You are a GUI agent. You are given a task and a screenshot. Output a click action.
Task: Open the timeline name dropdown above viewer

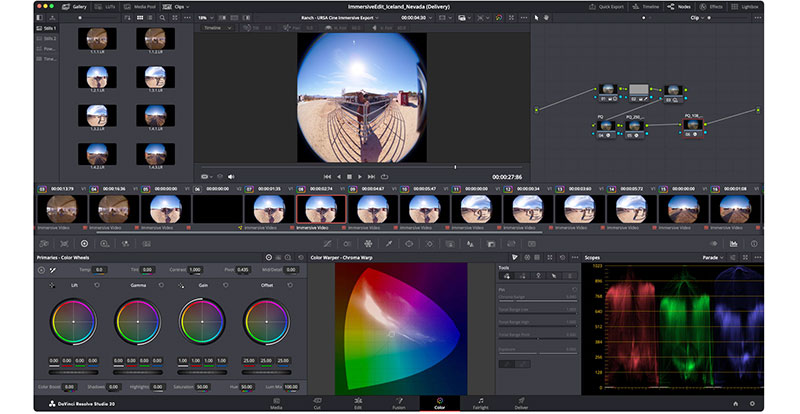point(339,18)
